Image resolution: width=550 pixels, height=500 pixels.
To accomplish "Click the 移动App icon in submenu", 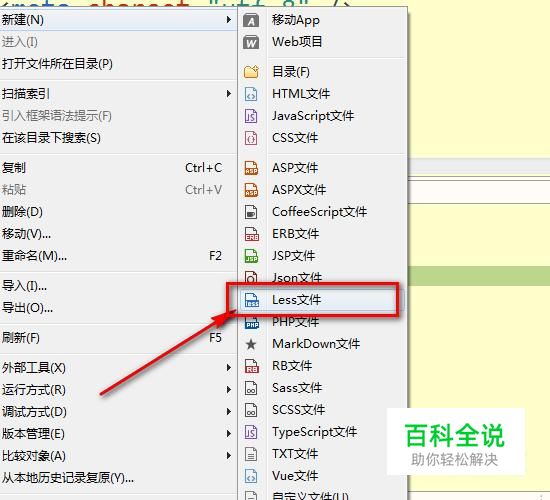I will click(251, 20).
